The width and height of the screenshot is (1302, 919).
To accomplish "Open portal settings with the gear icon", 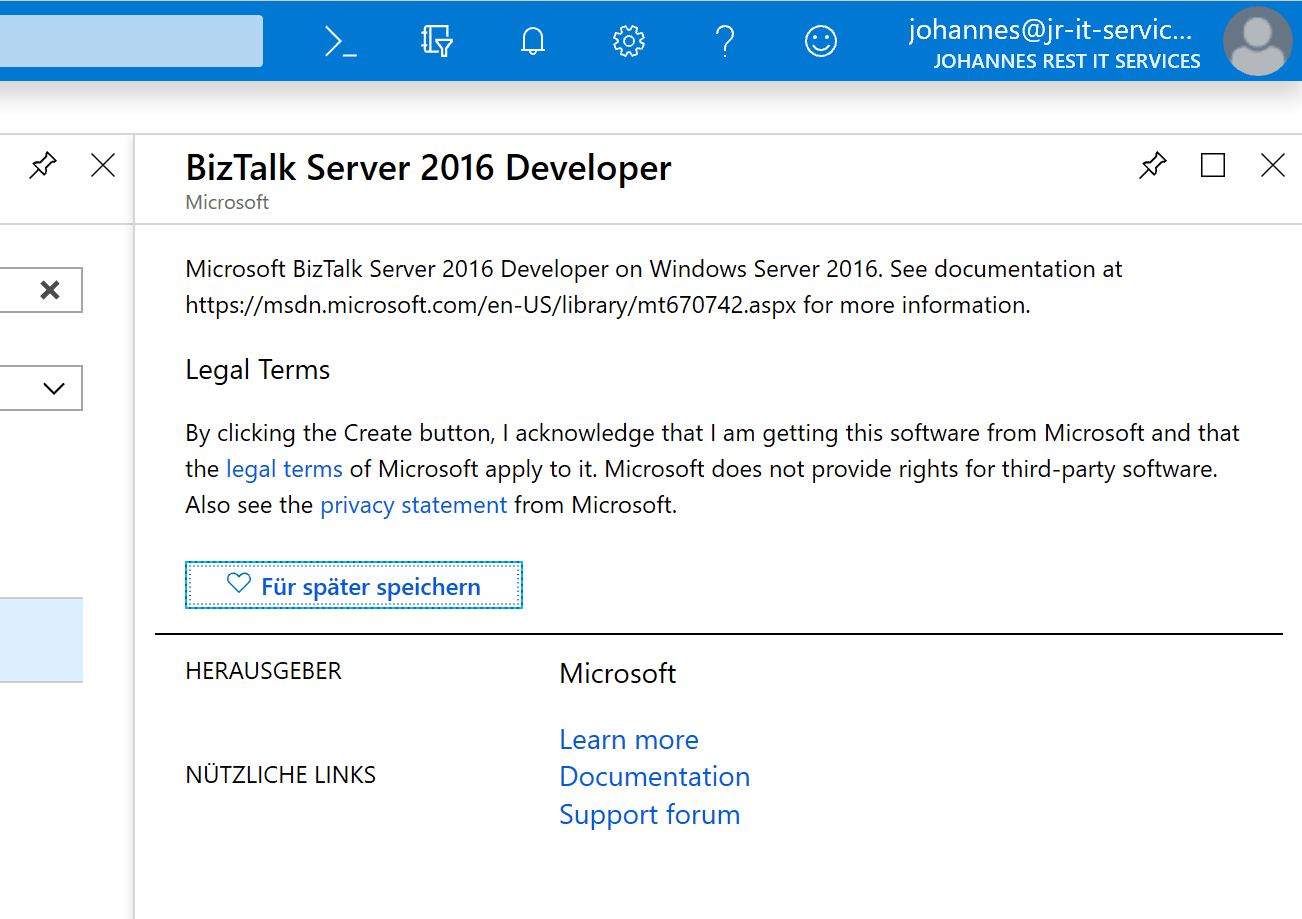I will click(628, 41).
